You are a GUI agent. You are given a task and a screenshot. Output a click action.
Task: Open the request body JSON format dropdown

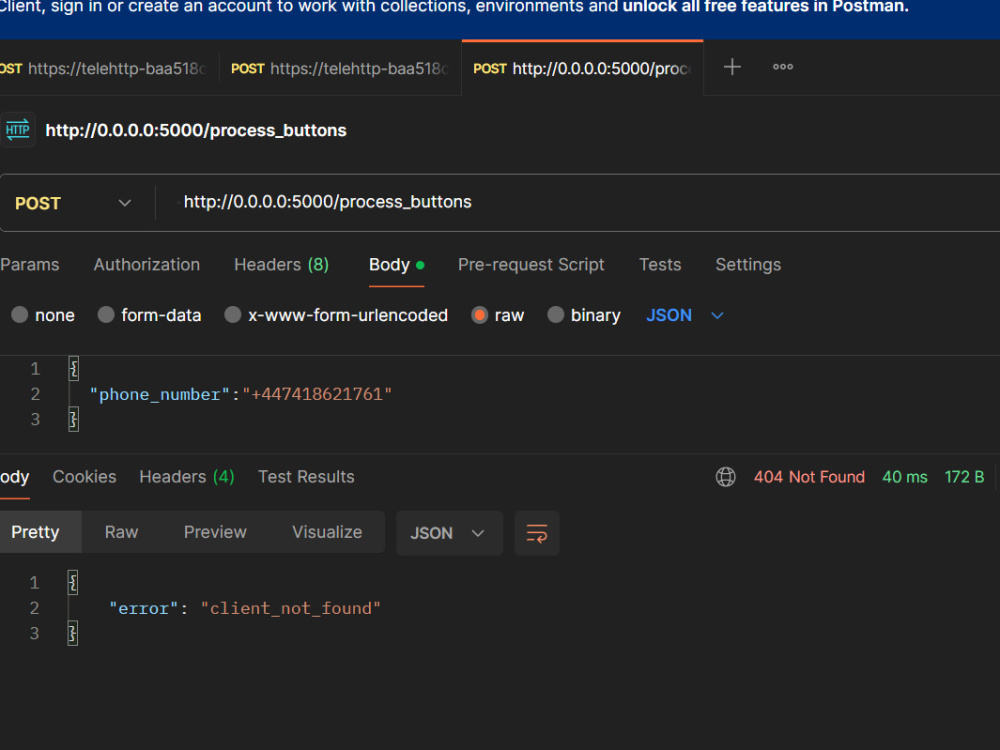pyautogui.click(x=684, y=315)
